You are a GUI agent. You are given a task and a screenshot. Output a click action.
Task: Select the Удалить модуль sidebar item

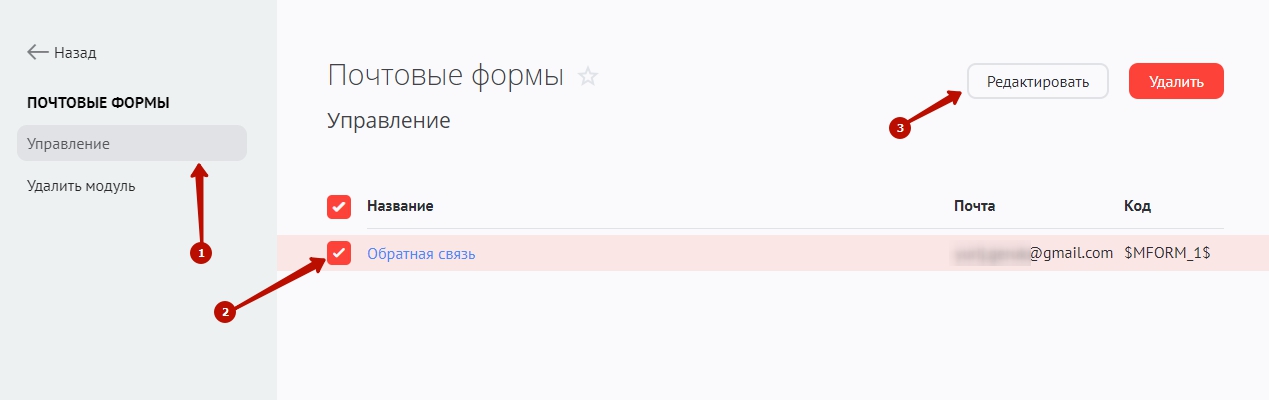pos(81,185)
